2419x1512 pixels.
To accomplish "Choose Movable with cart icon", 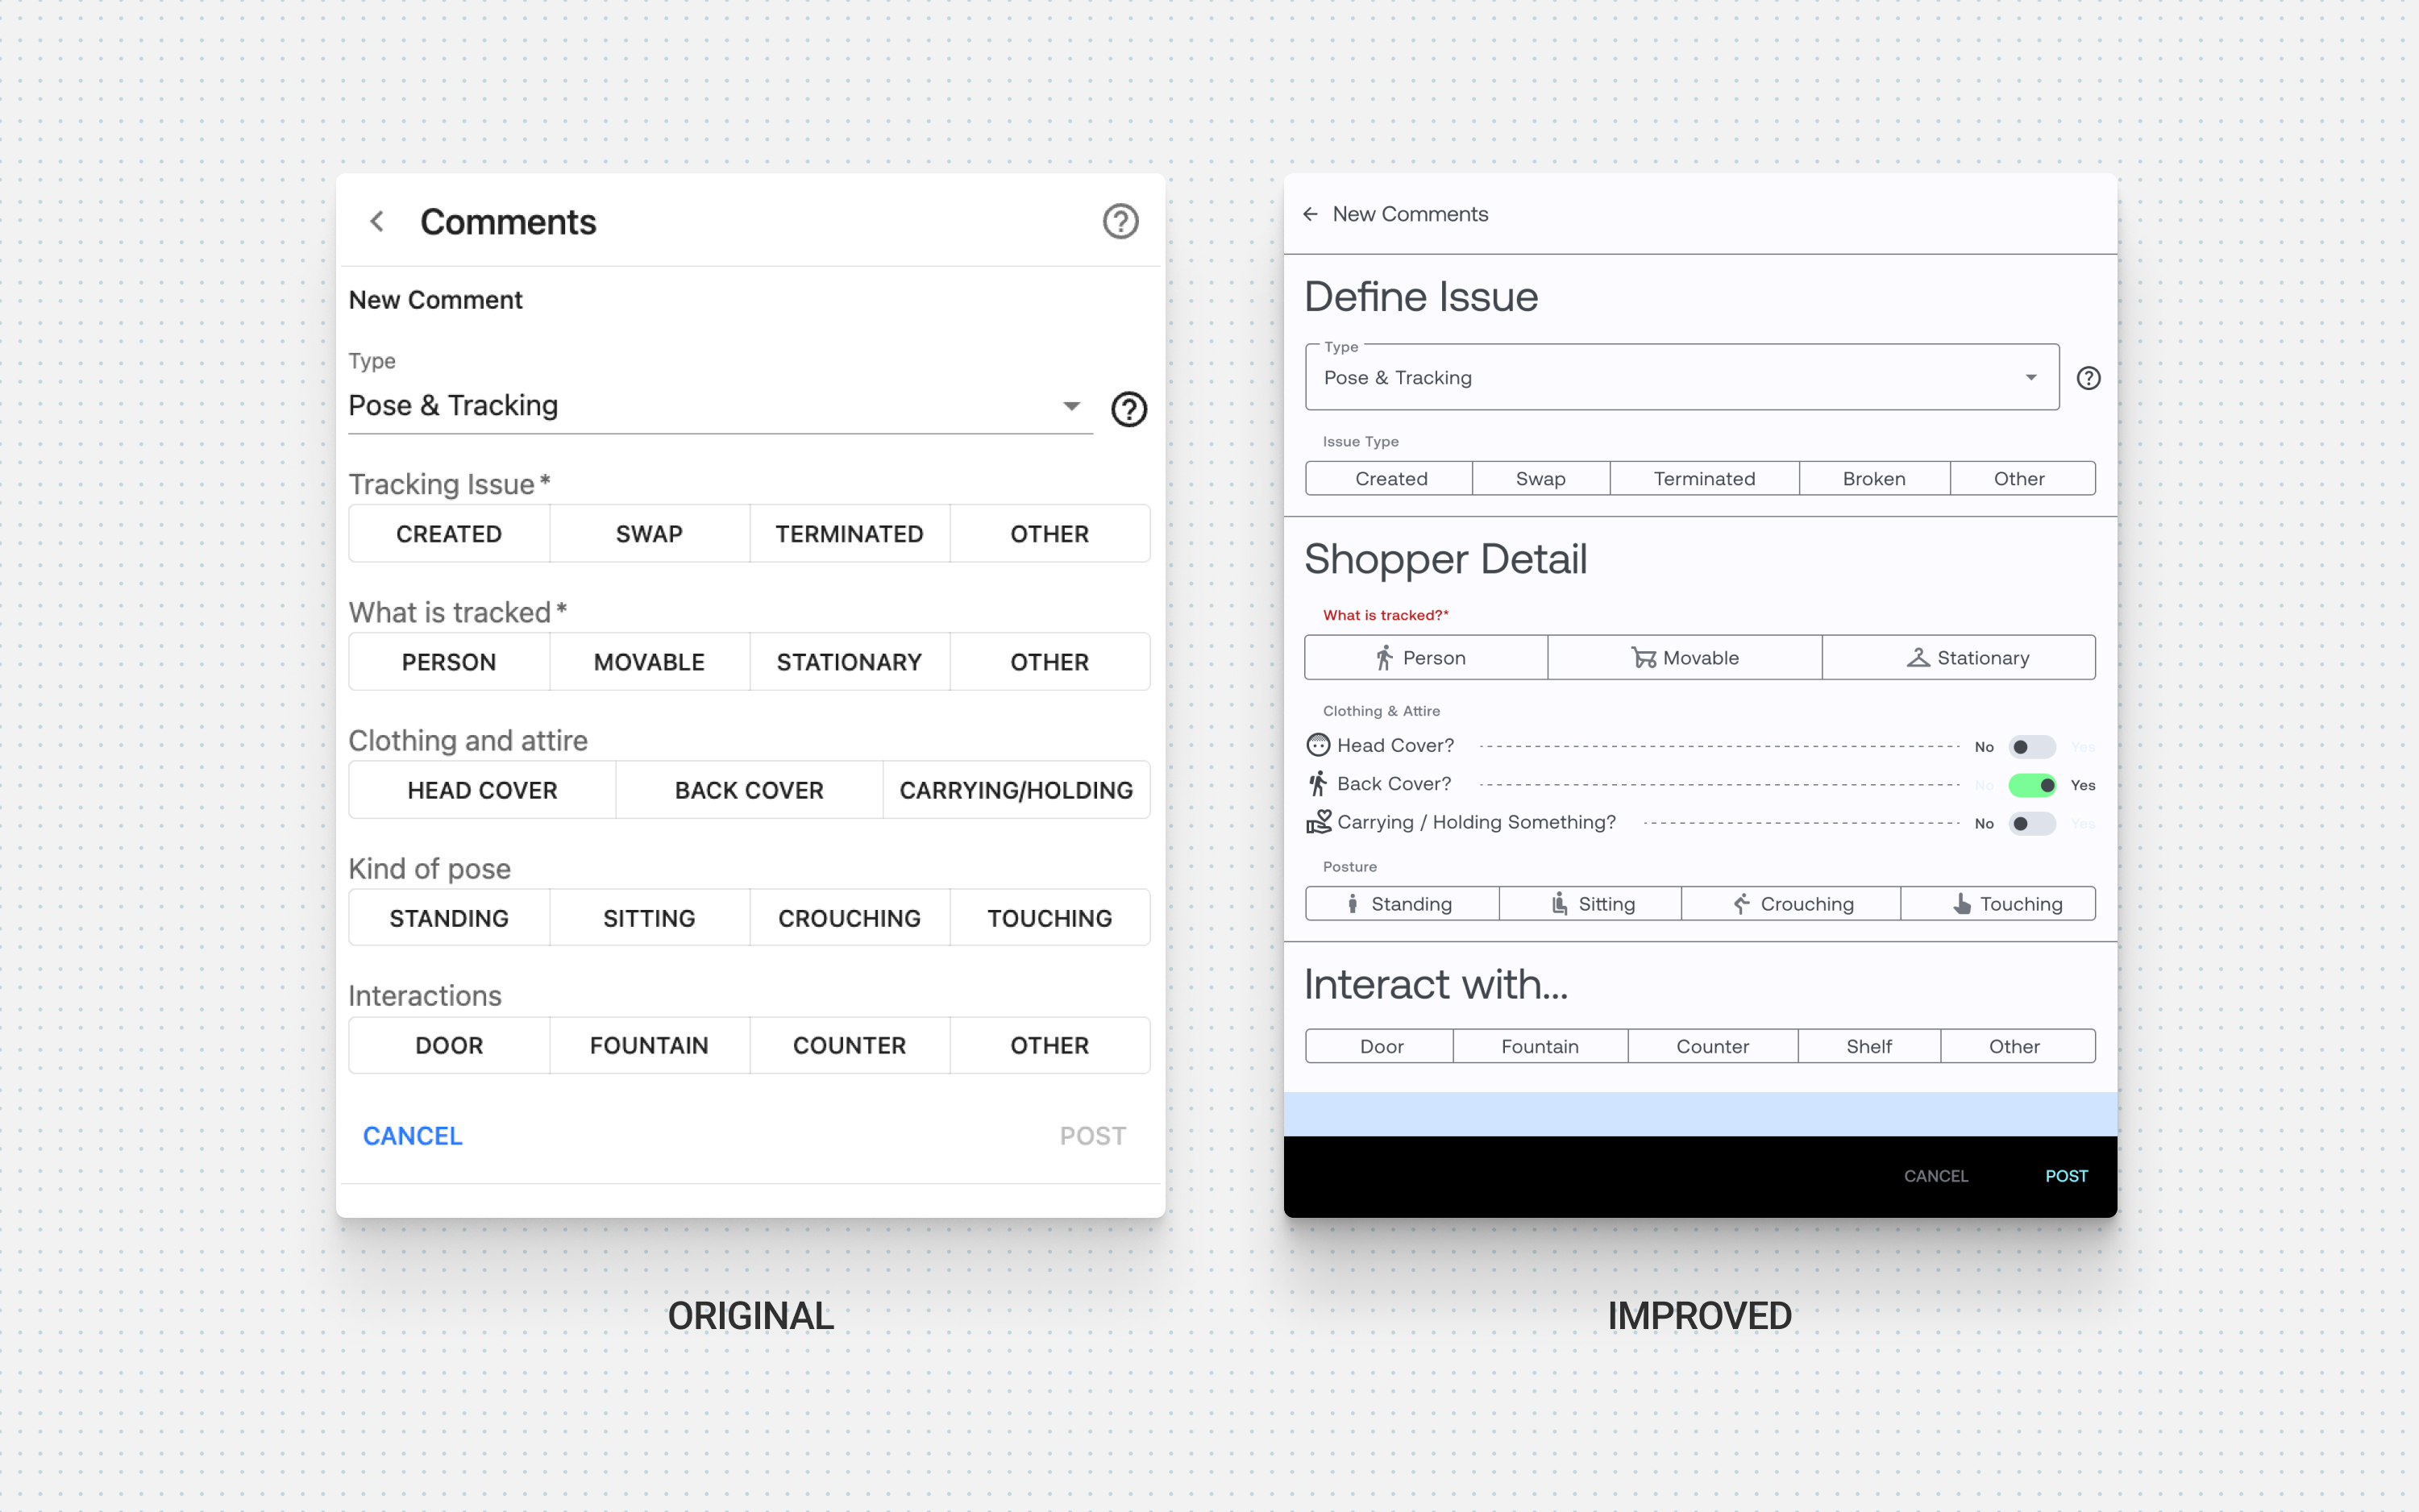I will pyautogui.click(x=1685, y=657).
